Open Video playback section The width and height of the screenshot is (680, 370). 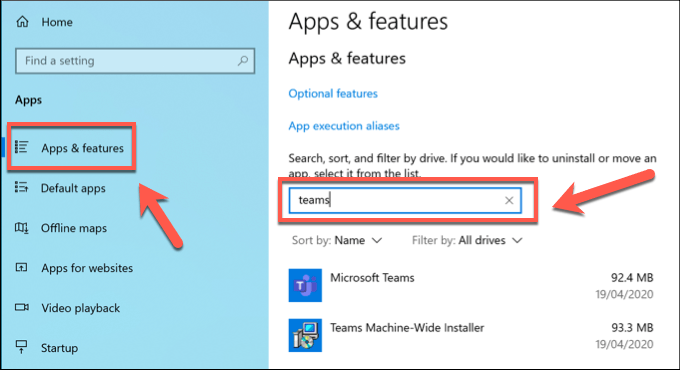point(81,308)
